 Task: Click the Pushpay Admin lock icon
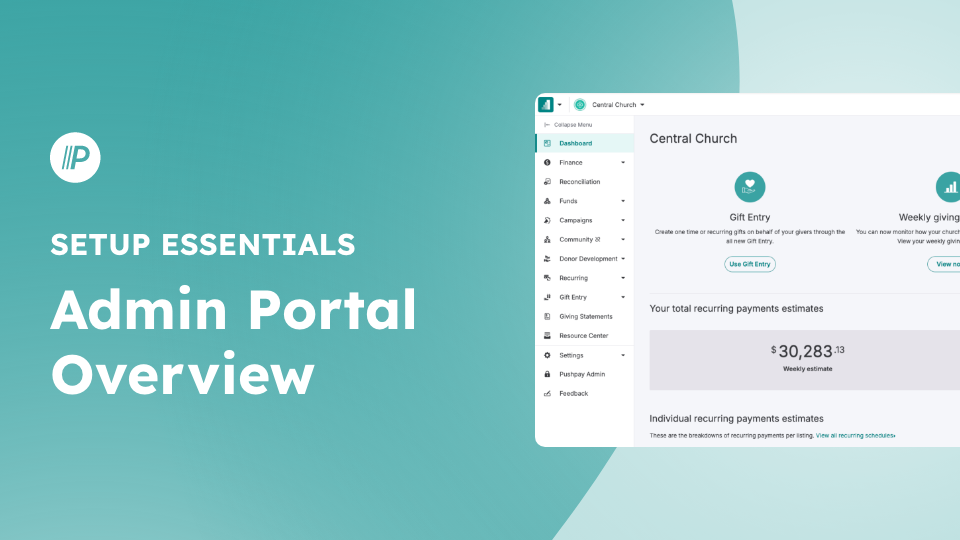pos(547,374)
